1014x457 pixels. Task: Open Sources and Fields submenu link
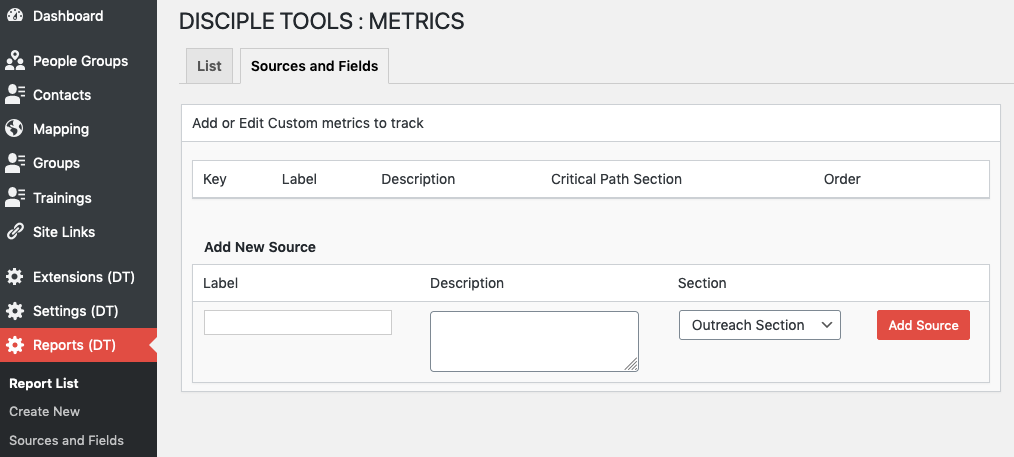(x=67, y=440)
